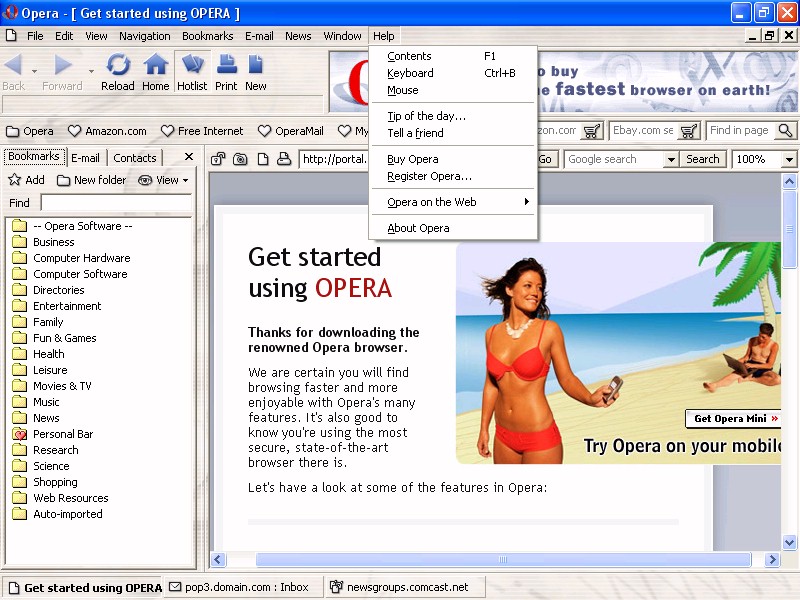This screenshot has width=800, height=600.
Task: Click the Find in page magnifier icon
Action: (x=785, y=131)
